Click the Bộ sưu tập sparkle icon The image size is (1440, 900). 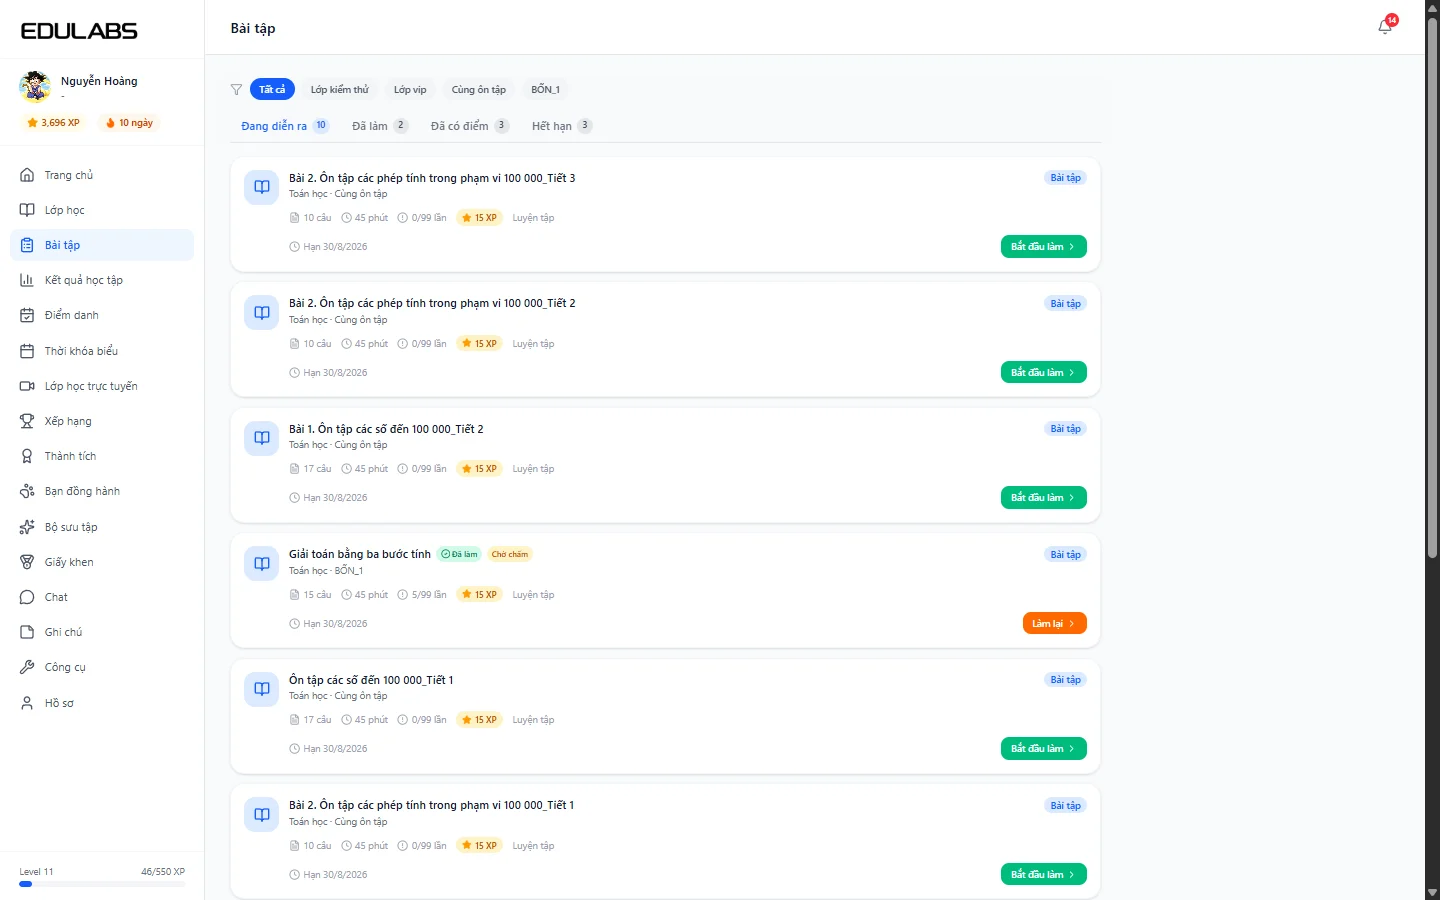[27, 527]
